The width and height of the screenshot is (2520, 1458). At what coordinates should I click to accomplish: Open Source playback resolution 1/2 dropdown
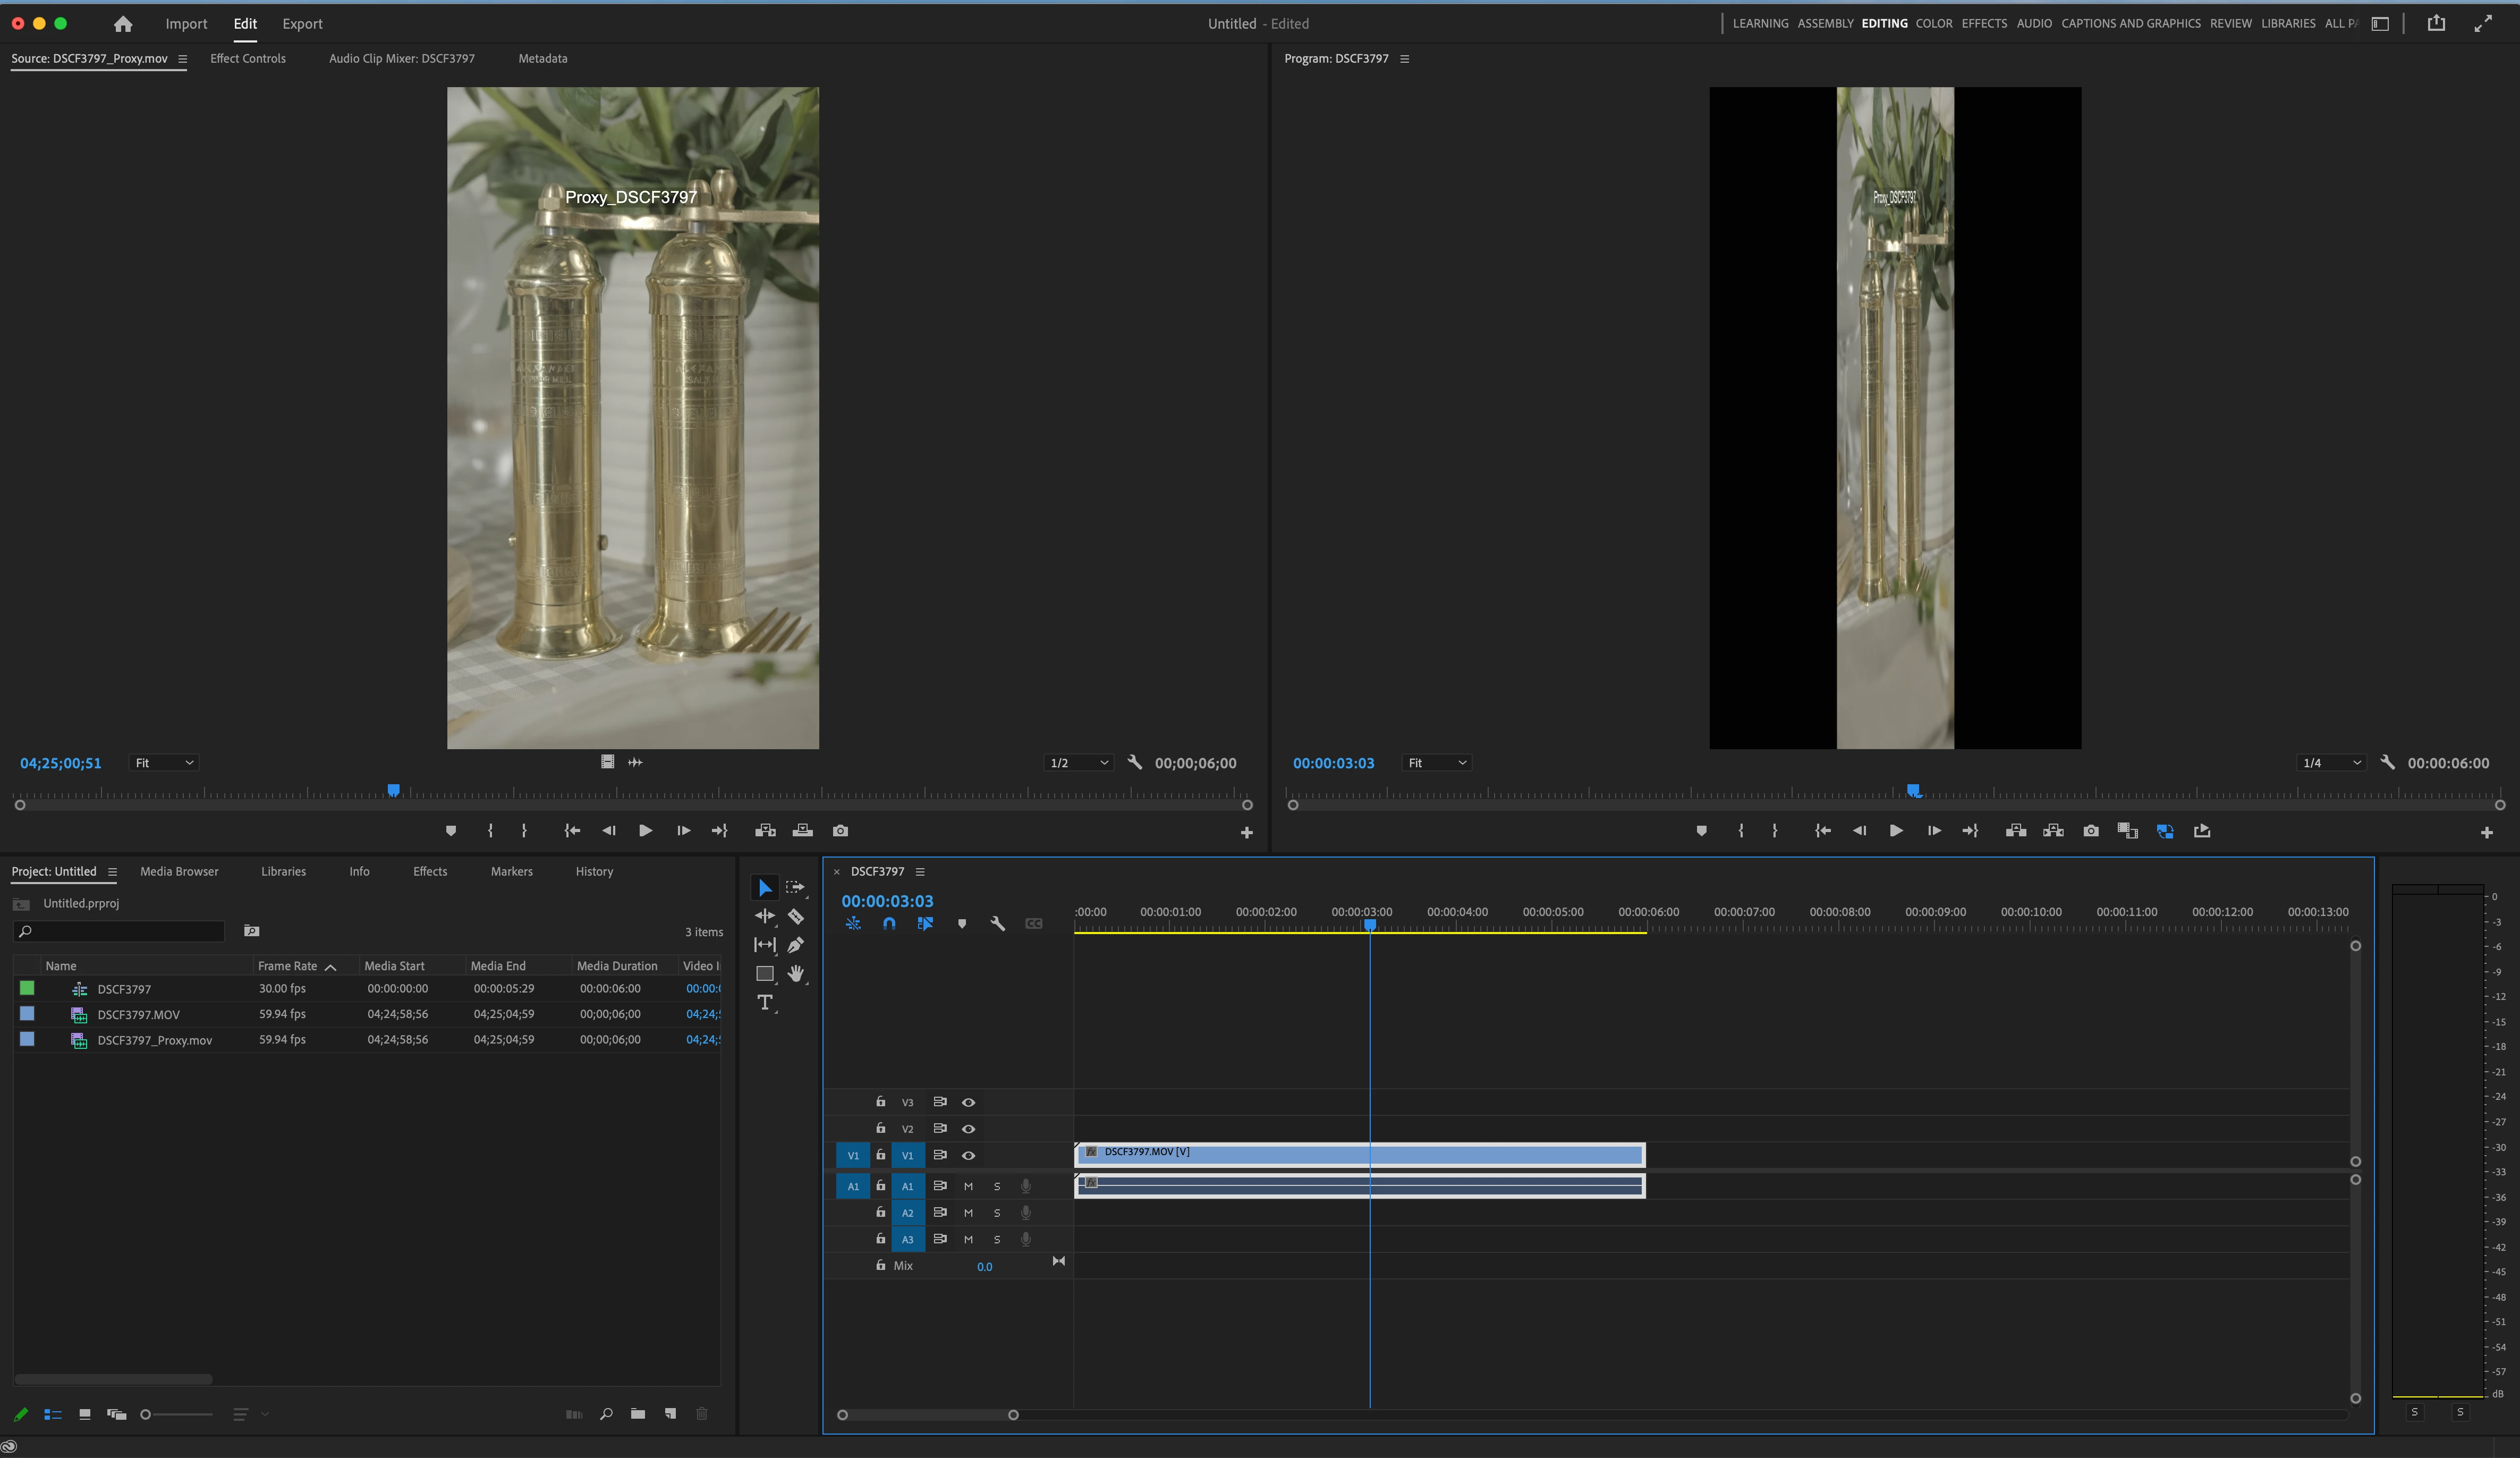[1078, 763]
